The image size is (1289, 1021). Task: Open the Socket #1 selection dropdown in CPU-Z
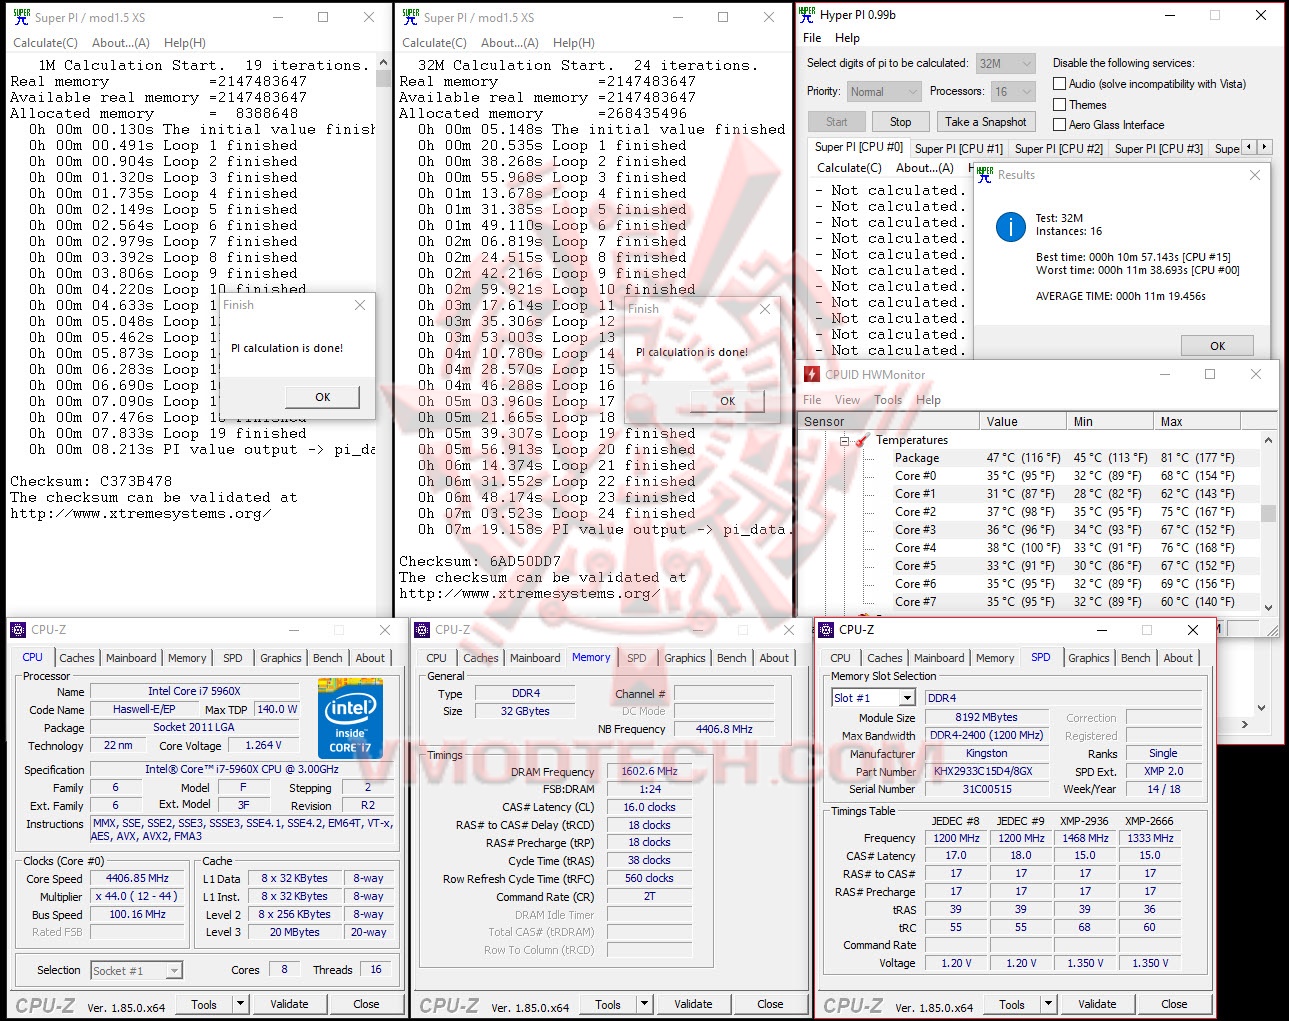click(x=137, y=970)
